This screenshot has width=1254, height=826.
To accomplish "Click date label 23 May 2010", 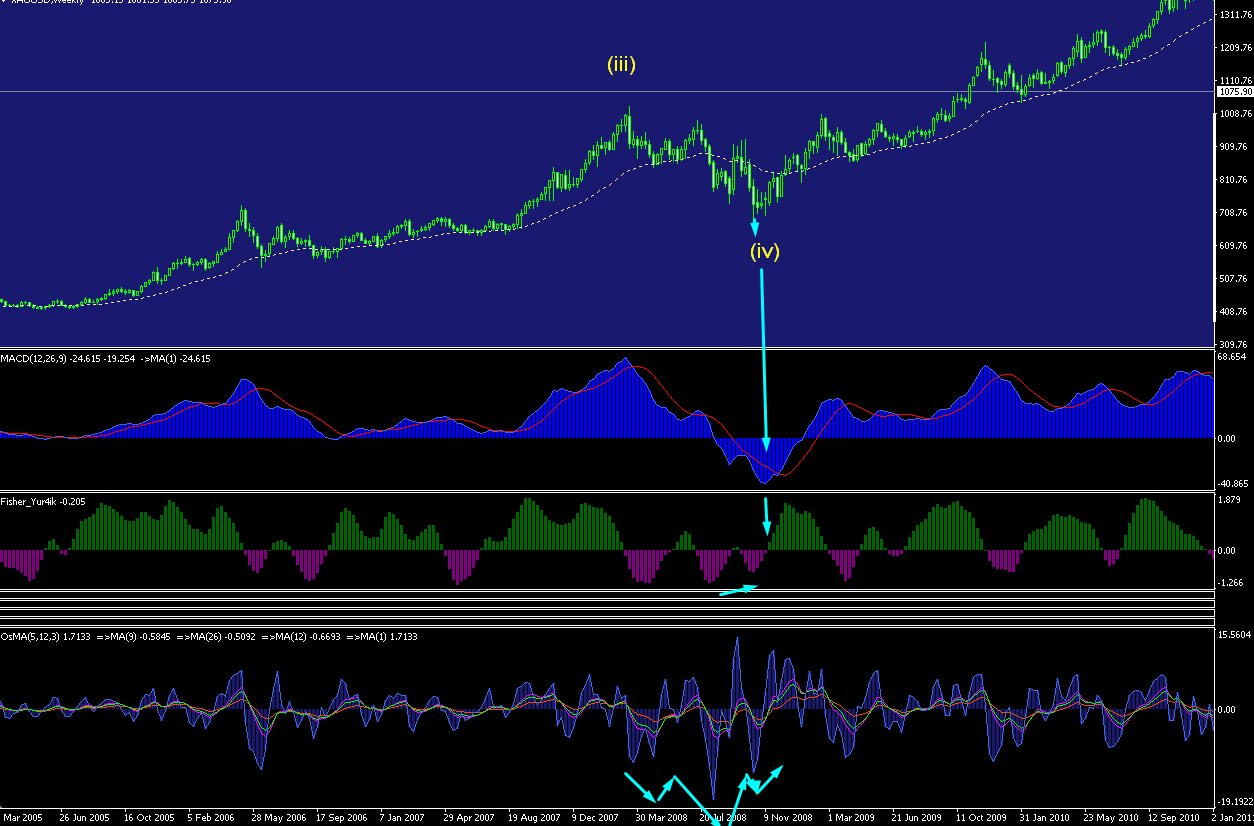I will tap(1110, 818).
